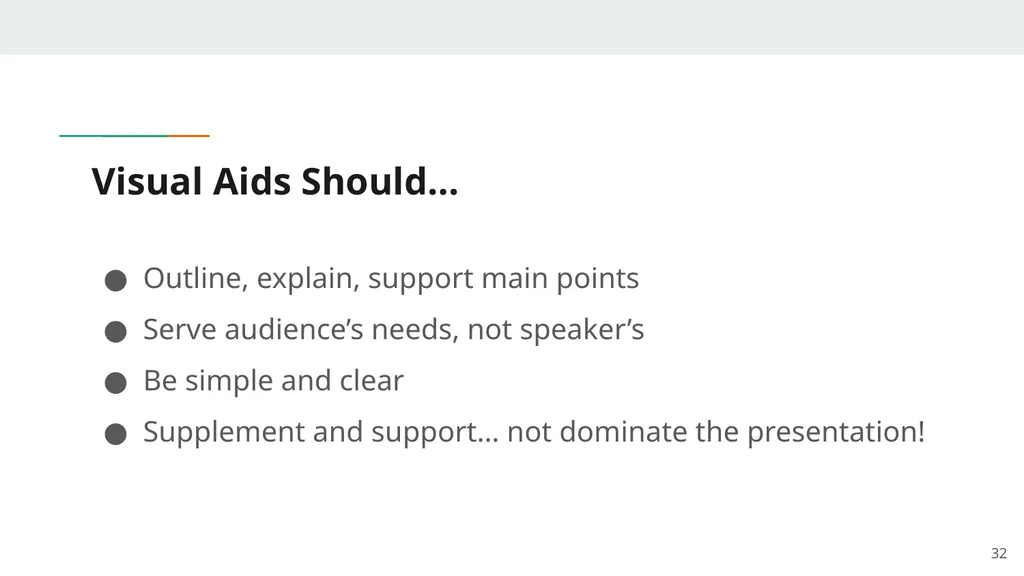Click the light gray header band
The width and height of the screenshot is (1024, 576).
512,27
